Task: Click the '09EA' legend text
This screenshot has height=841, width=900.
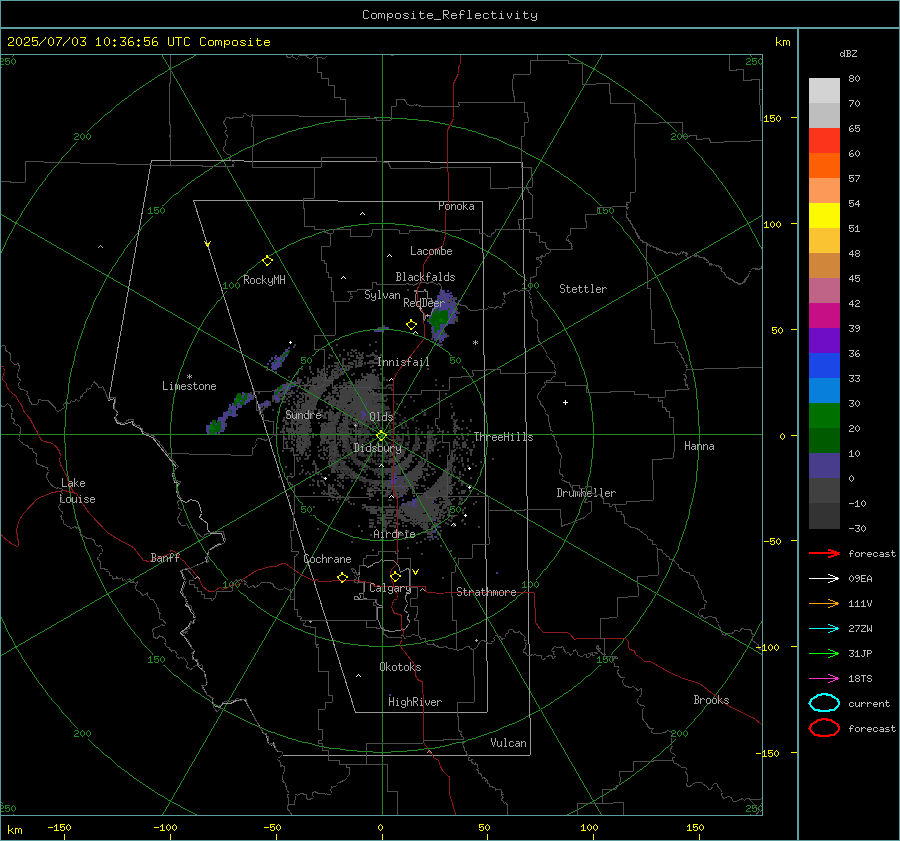Action: click(860, 579)
